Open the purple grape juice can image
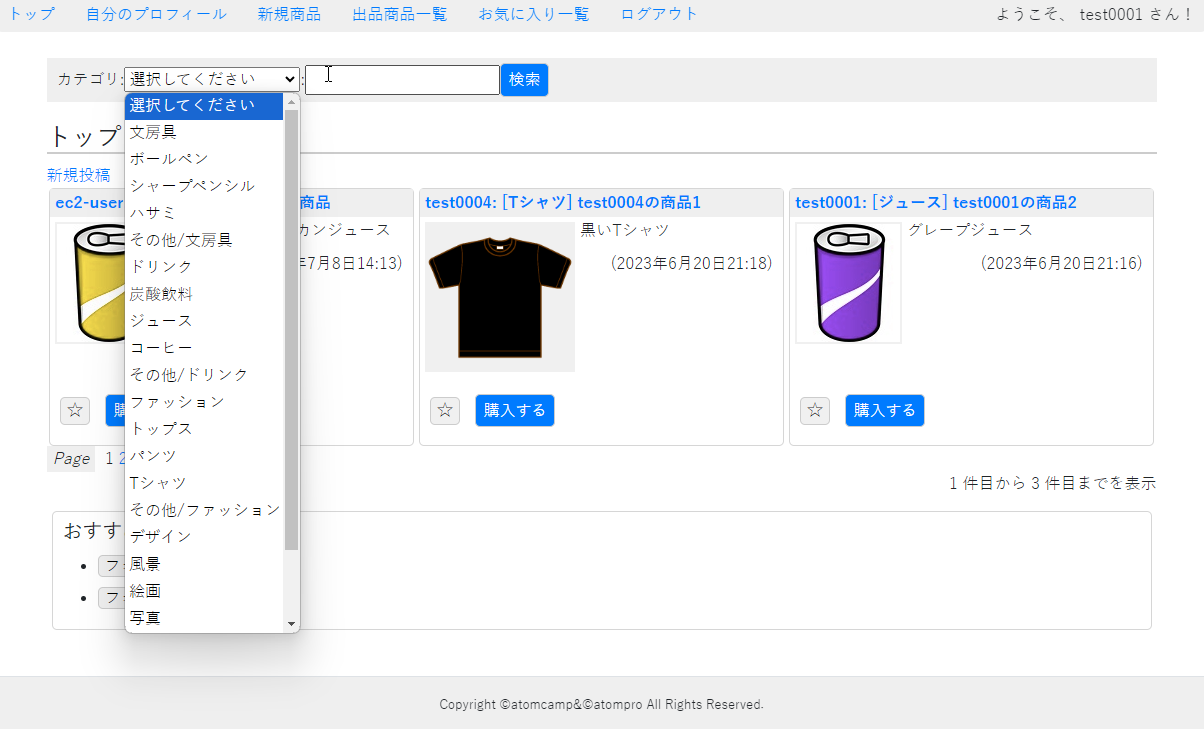The width and height of the screenshot is (1204, 729). tap(848, 283)
